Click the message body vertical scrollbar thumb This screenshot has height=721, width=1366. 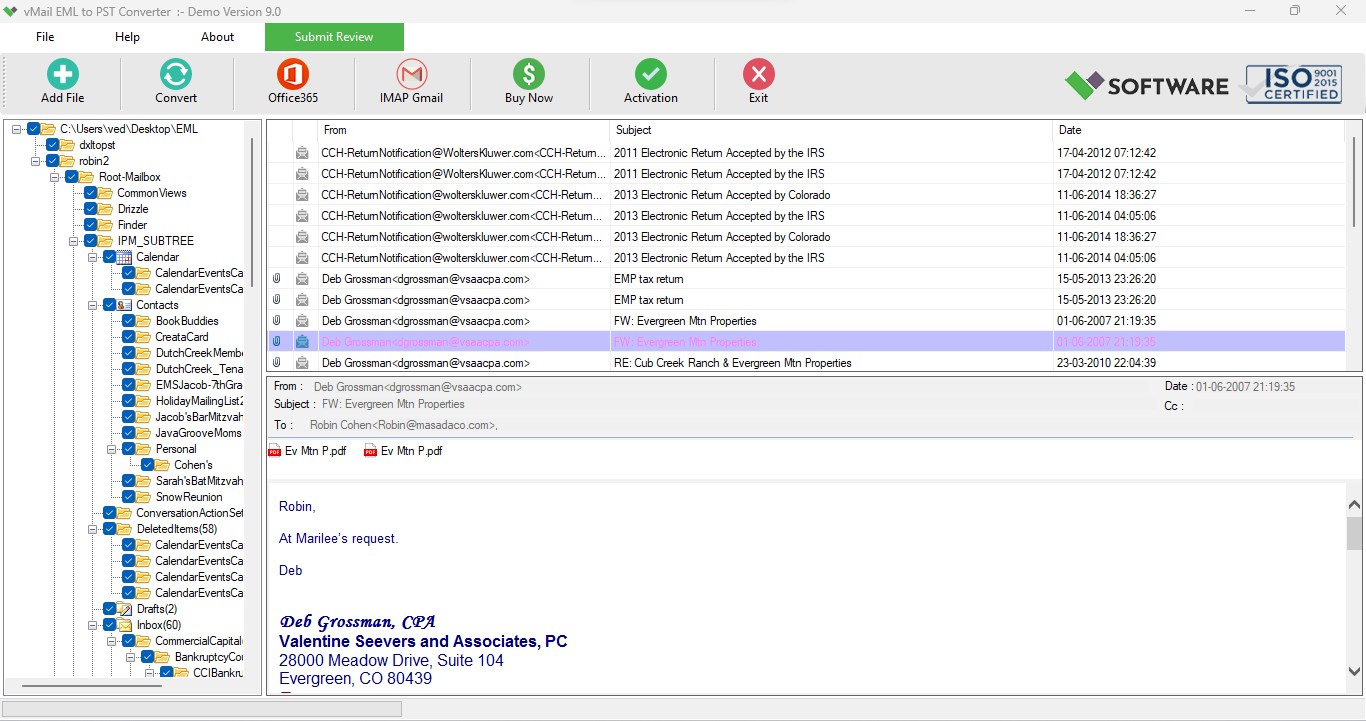[x=1354, y=534]
